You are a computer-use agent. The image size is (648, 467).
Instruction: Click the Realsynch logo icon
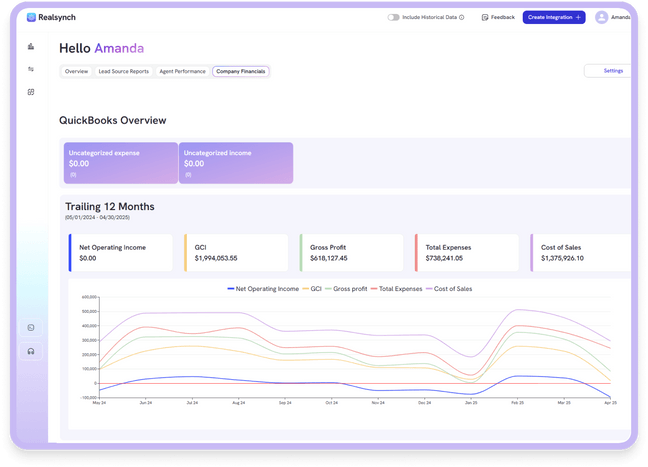pos(31,17)
